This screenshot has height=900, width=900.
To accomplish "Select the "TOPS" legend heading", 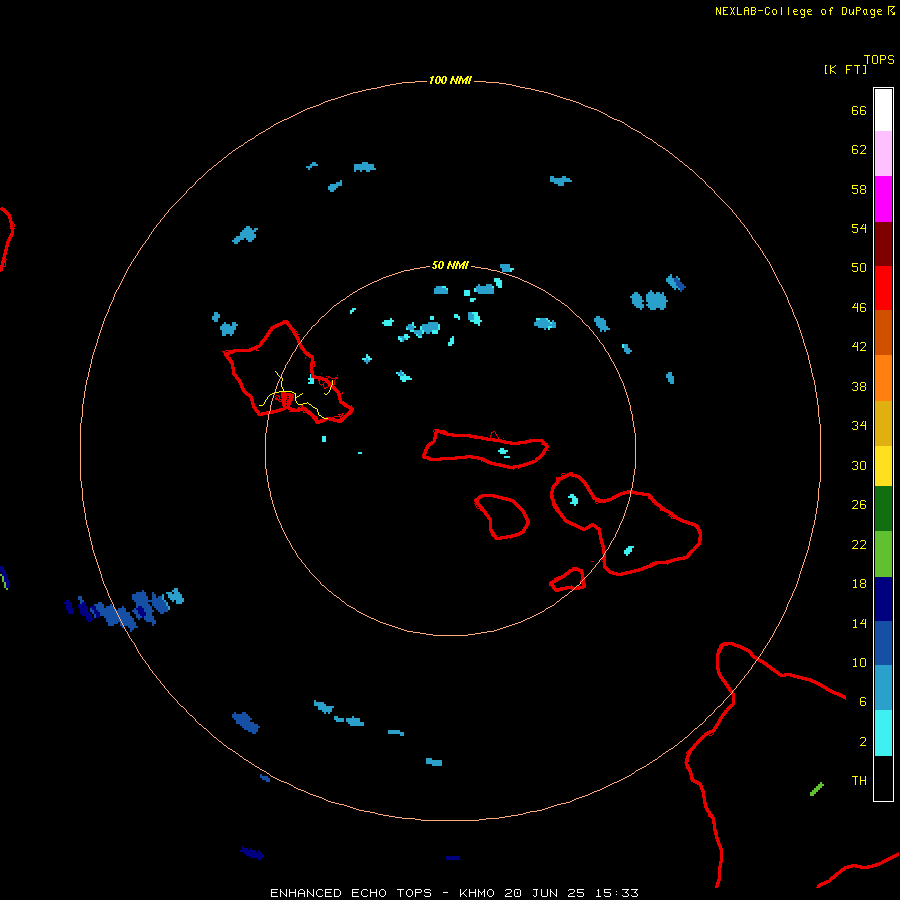I will click(879, 60).
